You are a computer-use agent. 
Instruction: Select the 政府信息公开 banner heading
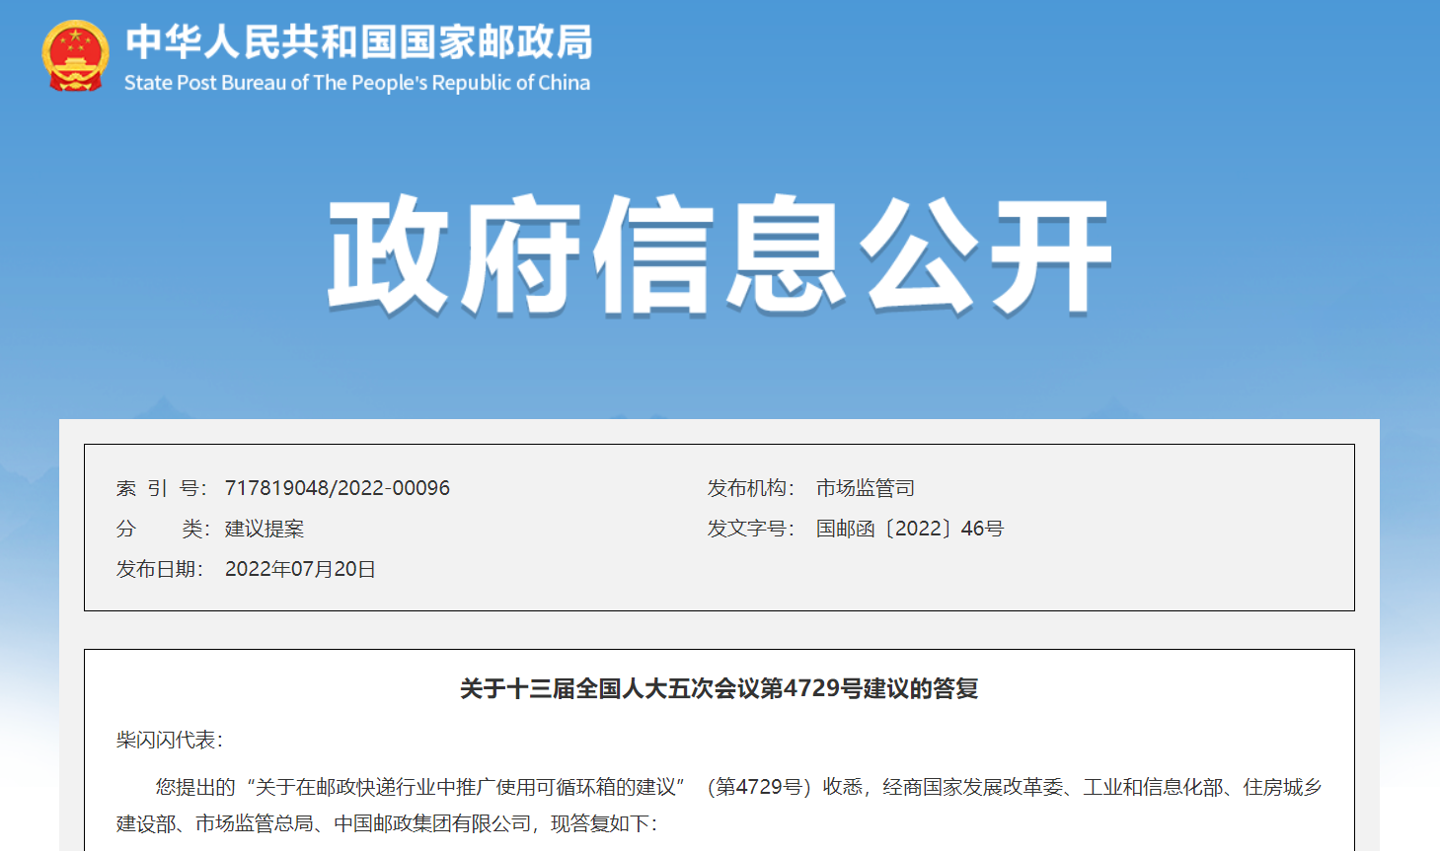tap(718, 255)
